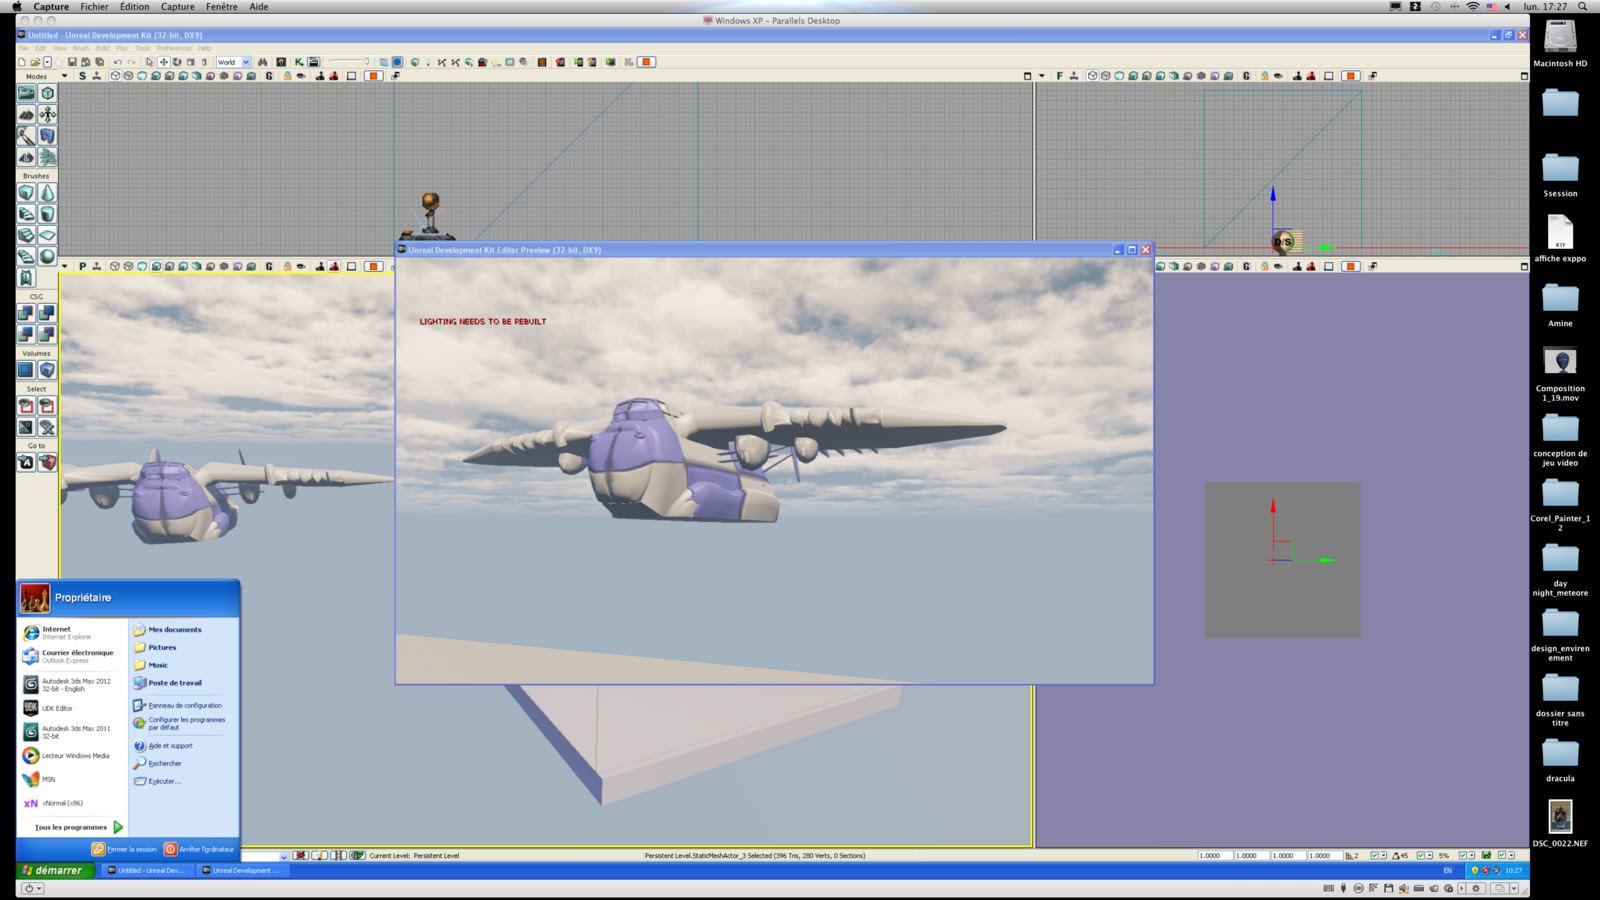
Task: Open the dracula folder on desktop
Action: [1560, 760]
